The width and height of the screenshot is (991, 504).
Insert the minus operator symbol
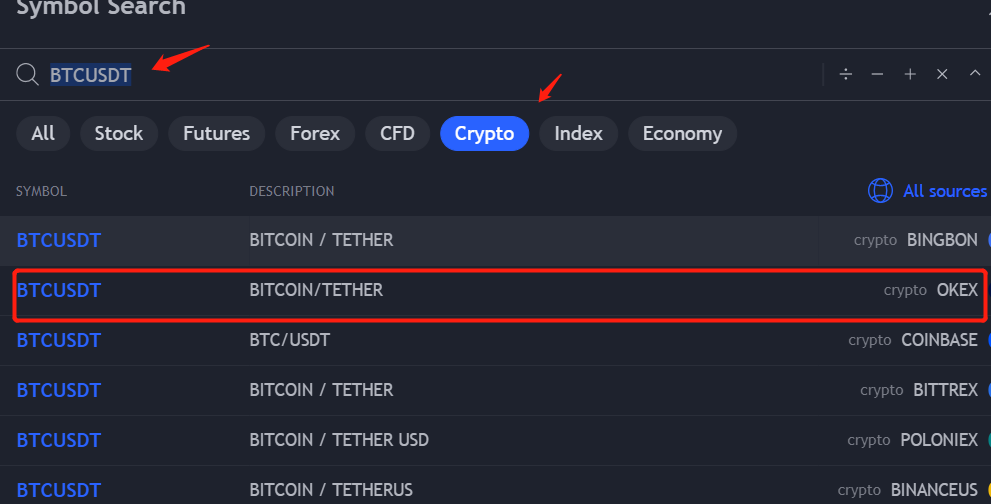877,75
